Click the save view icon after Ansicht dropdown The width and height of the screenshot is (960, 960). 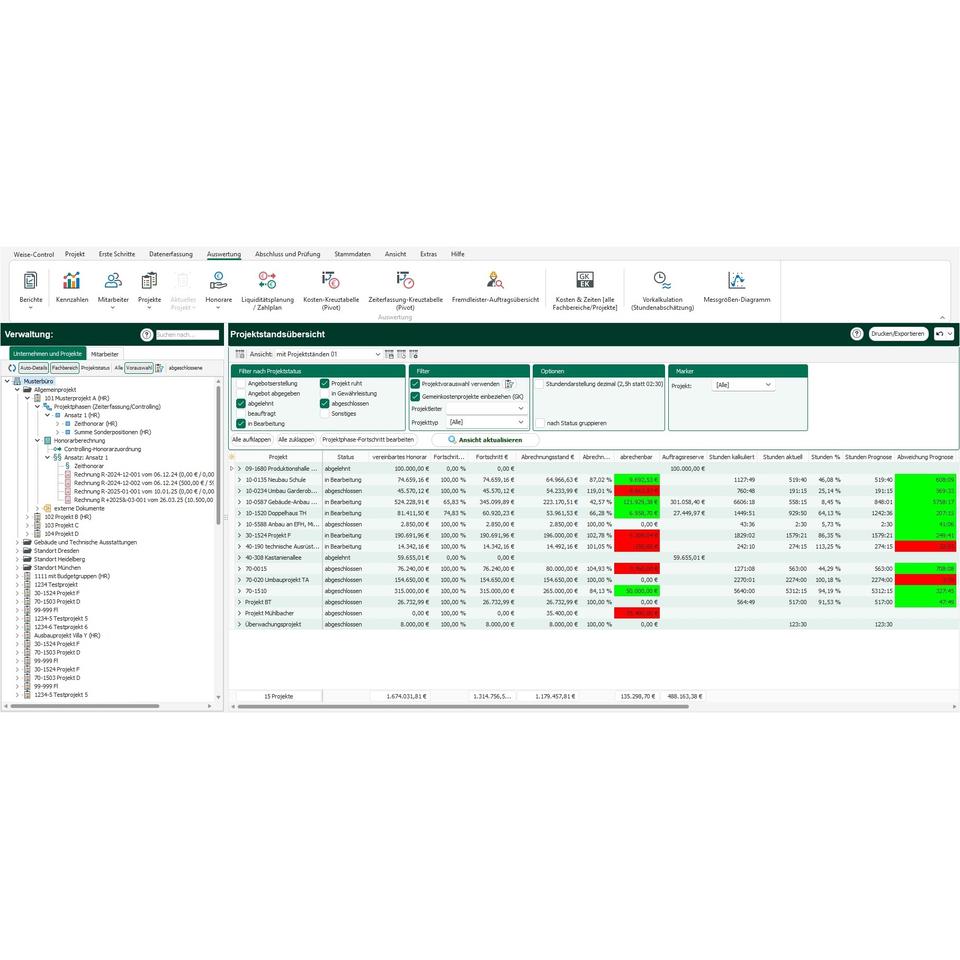pyautogui.click(x=389, y=354)
